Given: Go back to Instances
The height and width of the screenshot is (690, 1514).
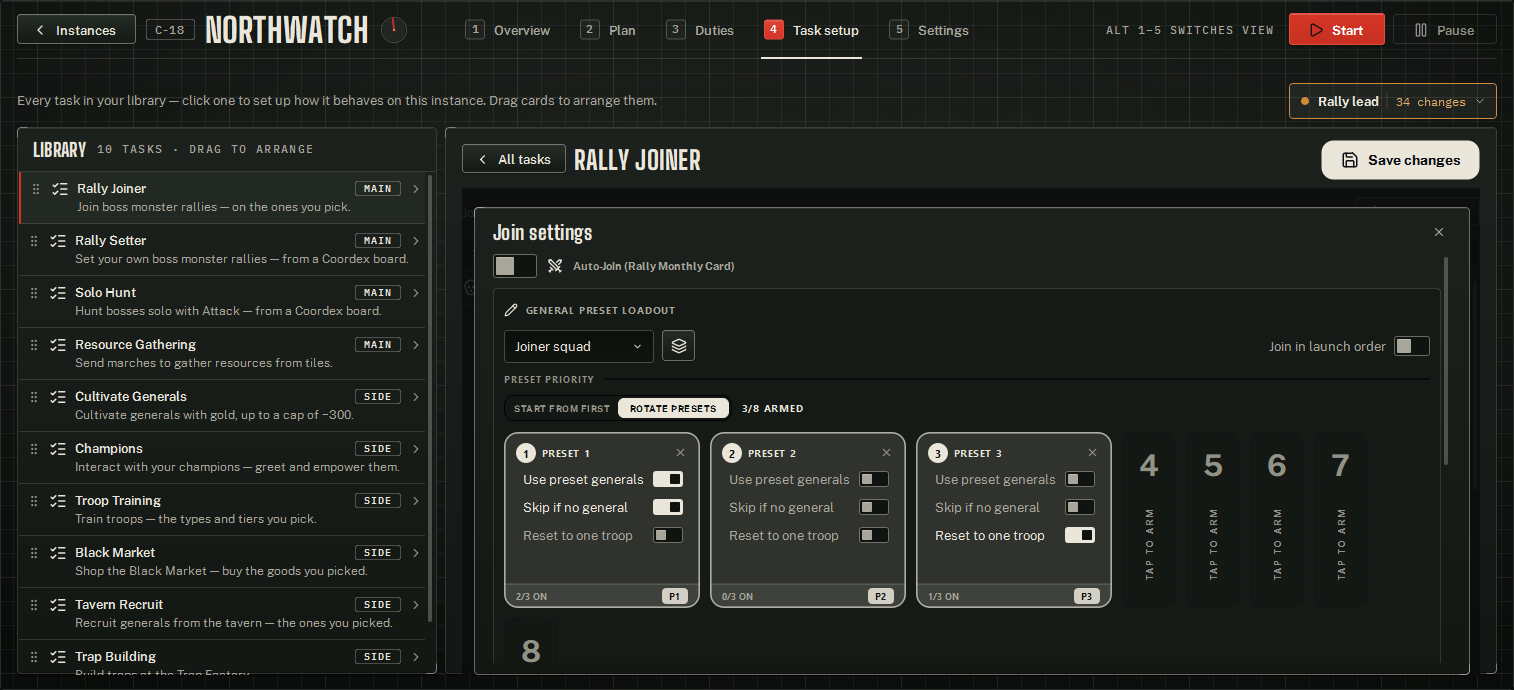Looking at the screenshot, I should click(x=76, y=30).
